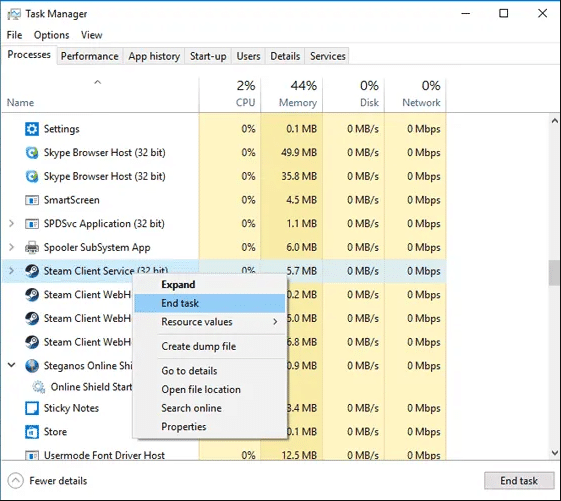Image resolution: width=561 pixels, height=501 pixels.
Task: Click the scrollbar down arrow
Action: pos(555,453)
